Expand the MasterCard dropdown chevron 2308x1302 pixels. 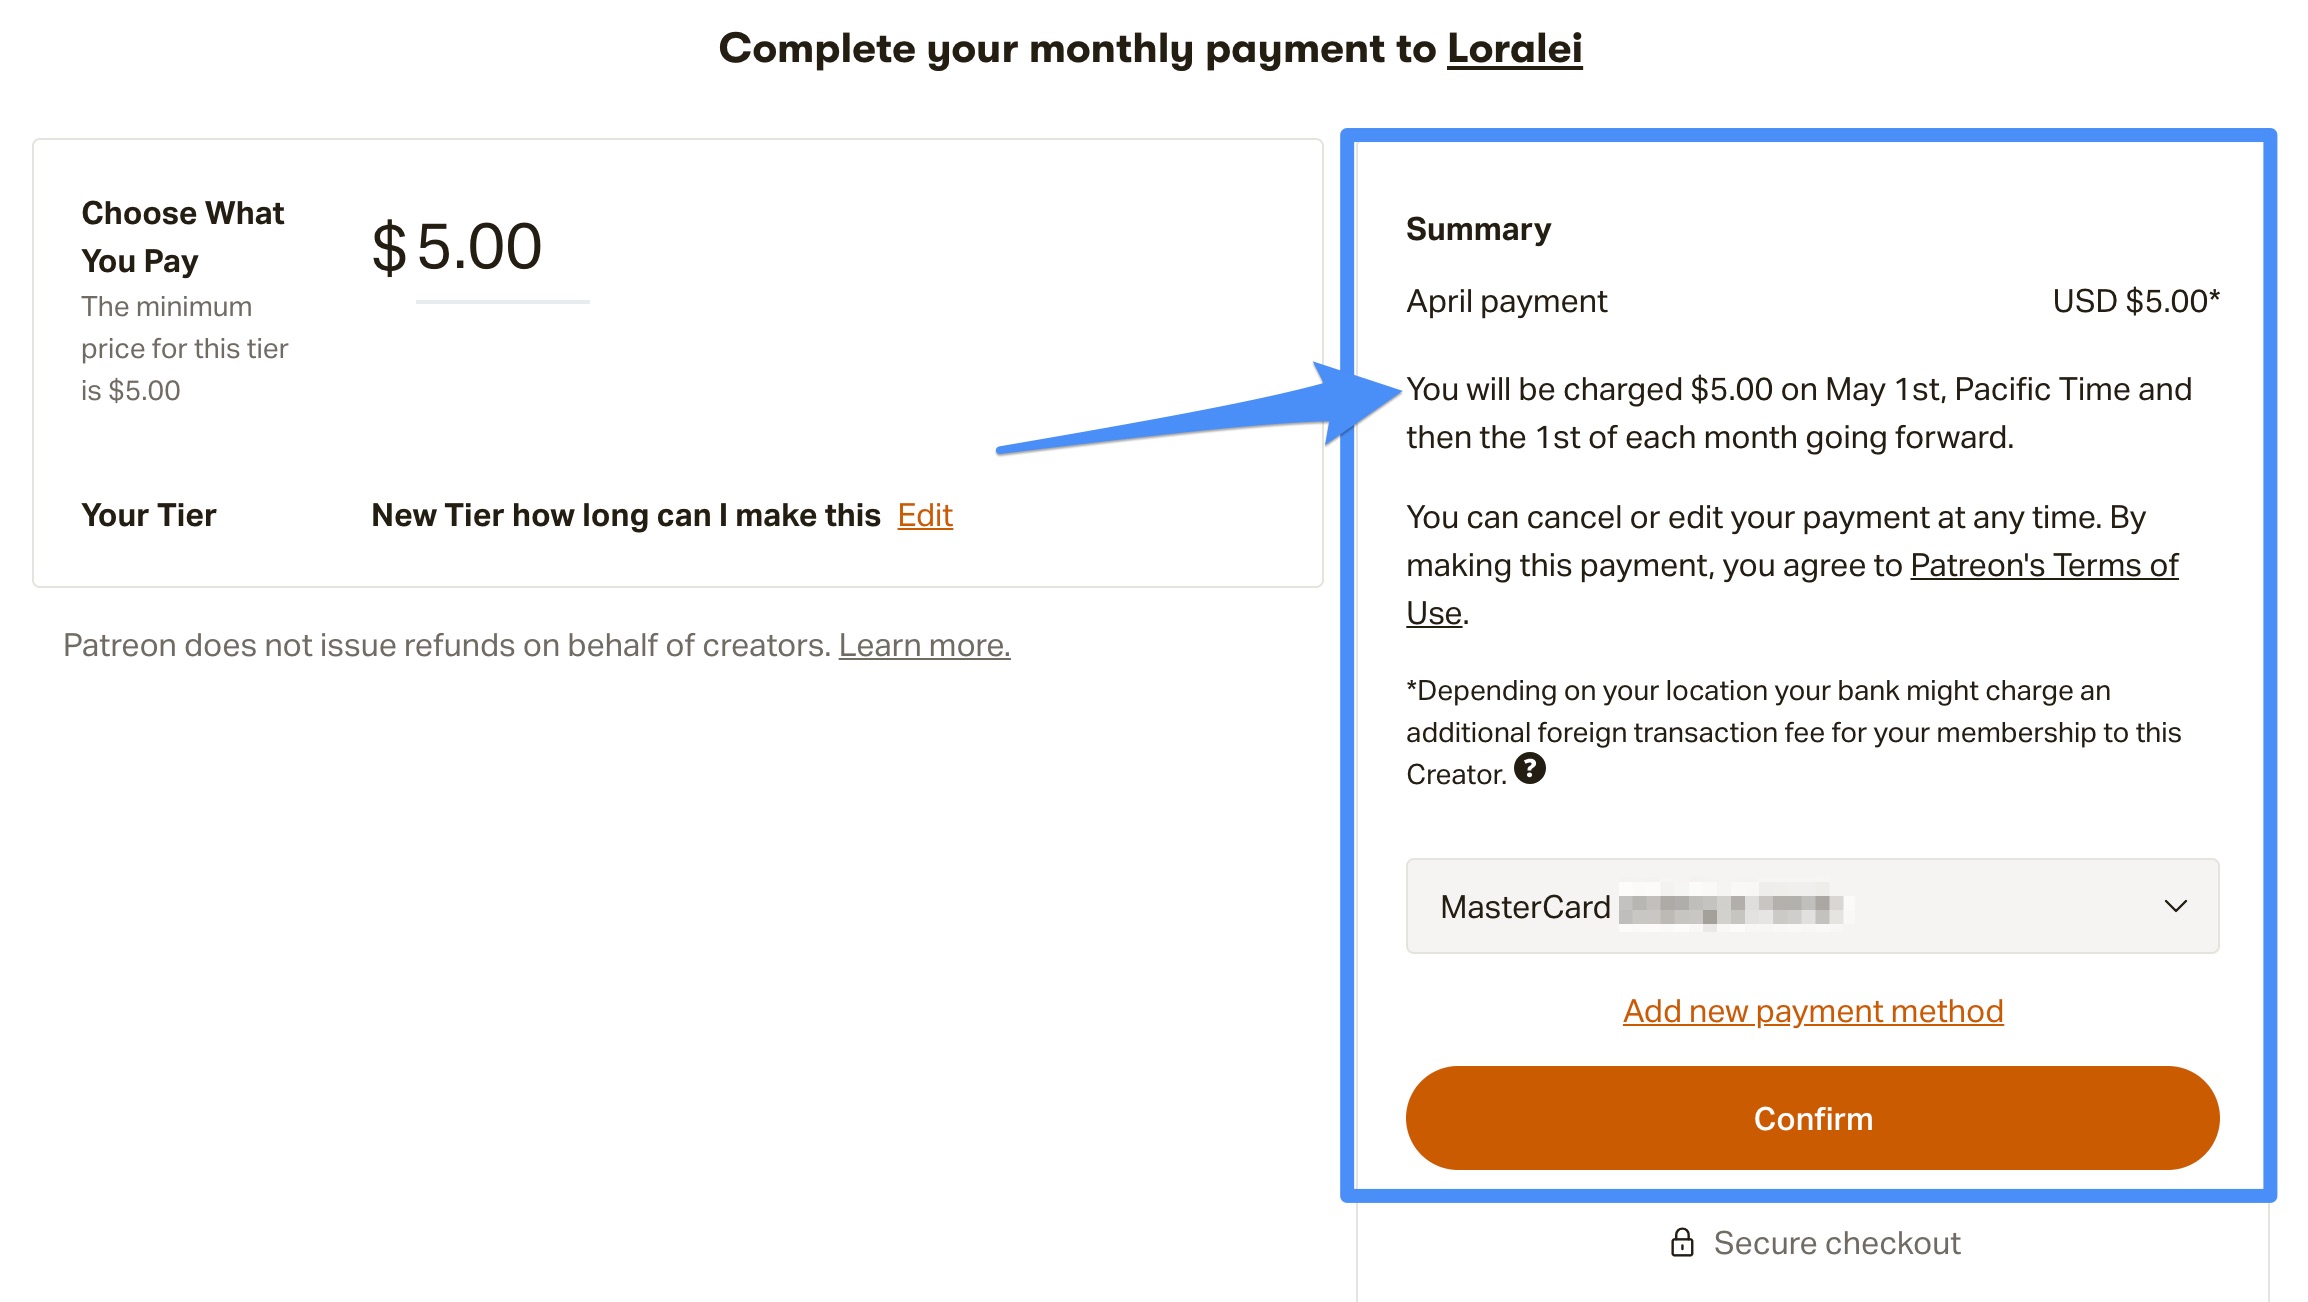2175,906
